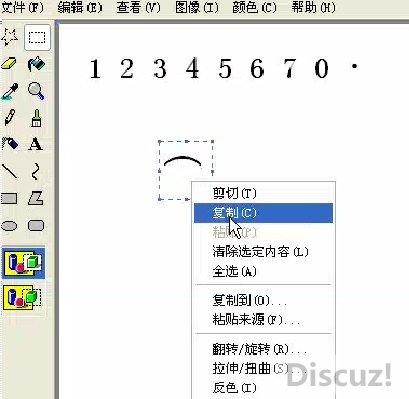The height and width of the screenshot is (399, 409).
Task: Choose the Ellipse tool
Action: [9, 226]
